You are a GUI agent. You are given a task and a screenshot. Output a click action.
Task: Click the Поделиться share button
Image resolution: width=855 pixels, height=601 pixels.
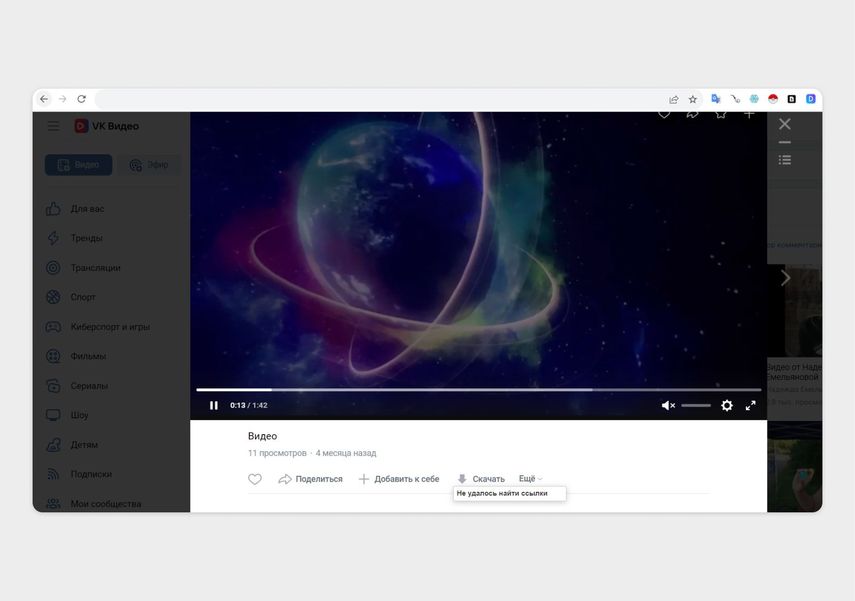point(310,479)
